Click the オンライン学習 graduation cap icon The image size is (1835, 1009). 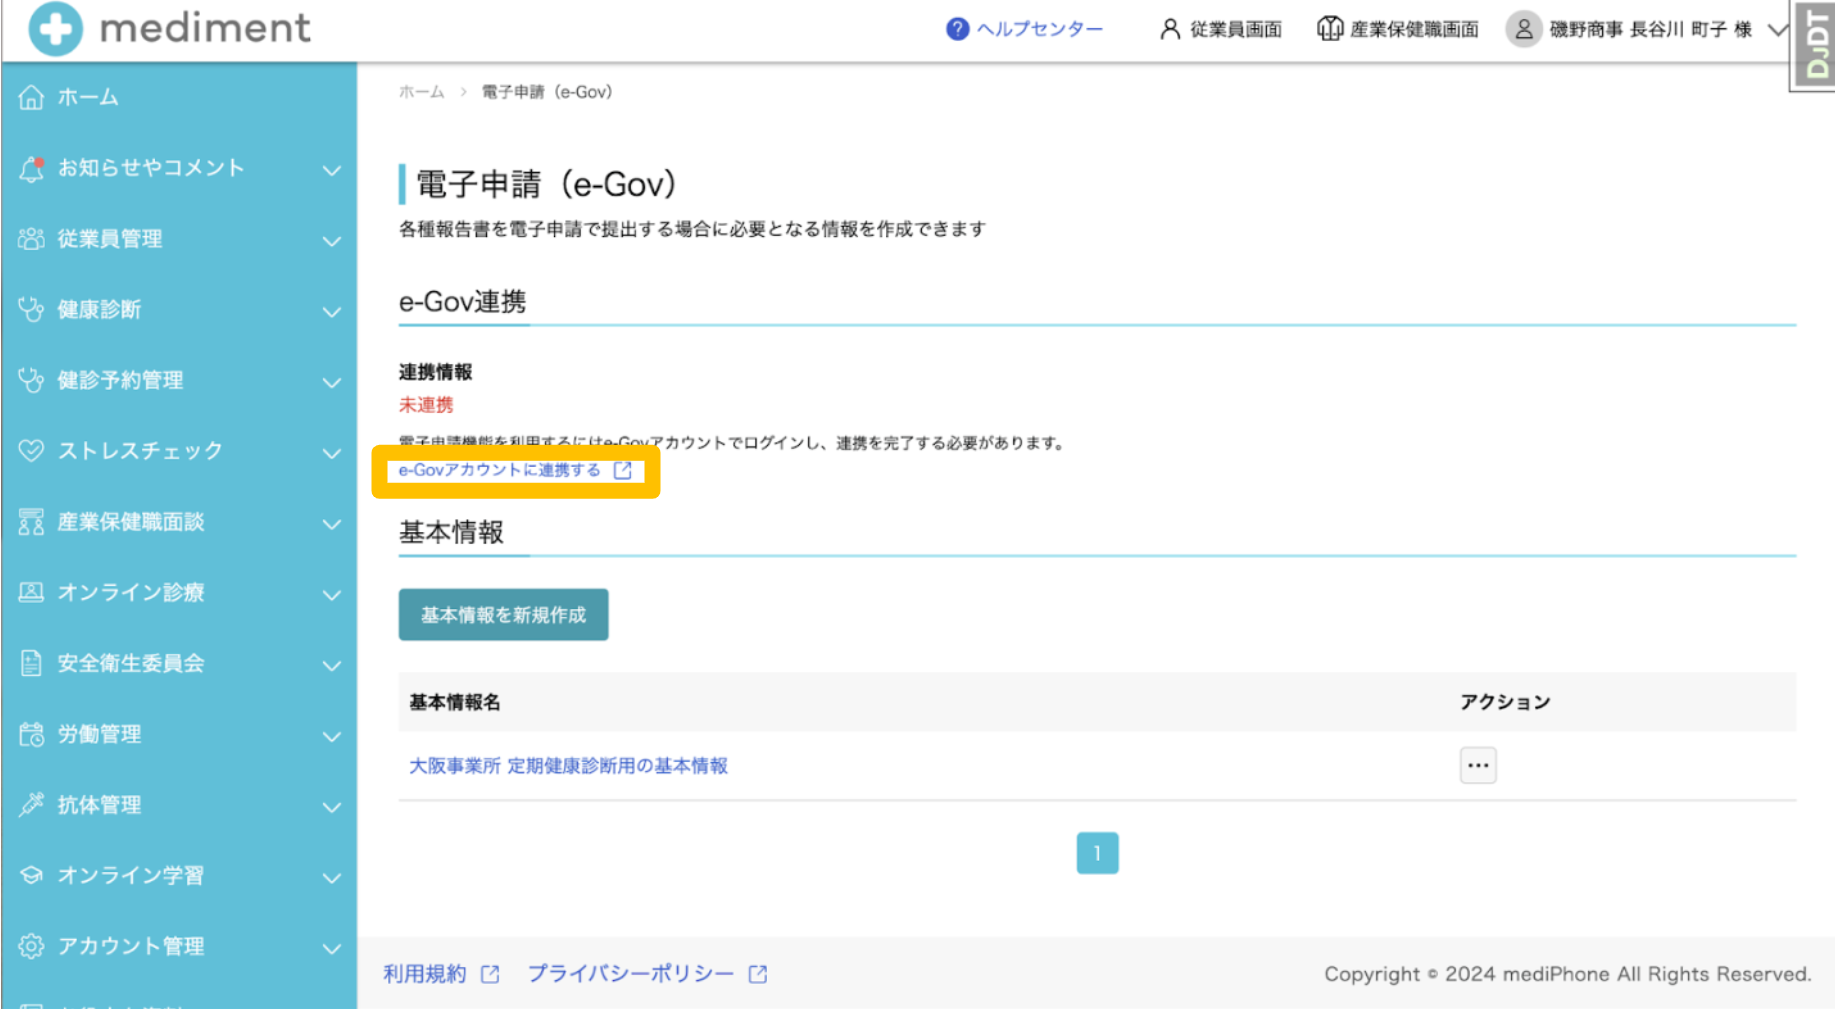click(x=31, y=875)
